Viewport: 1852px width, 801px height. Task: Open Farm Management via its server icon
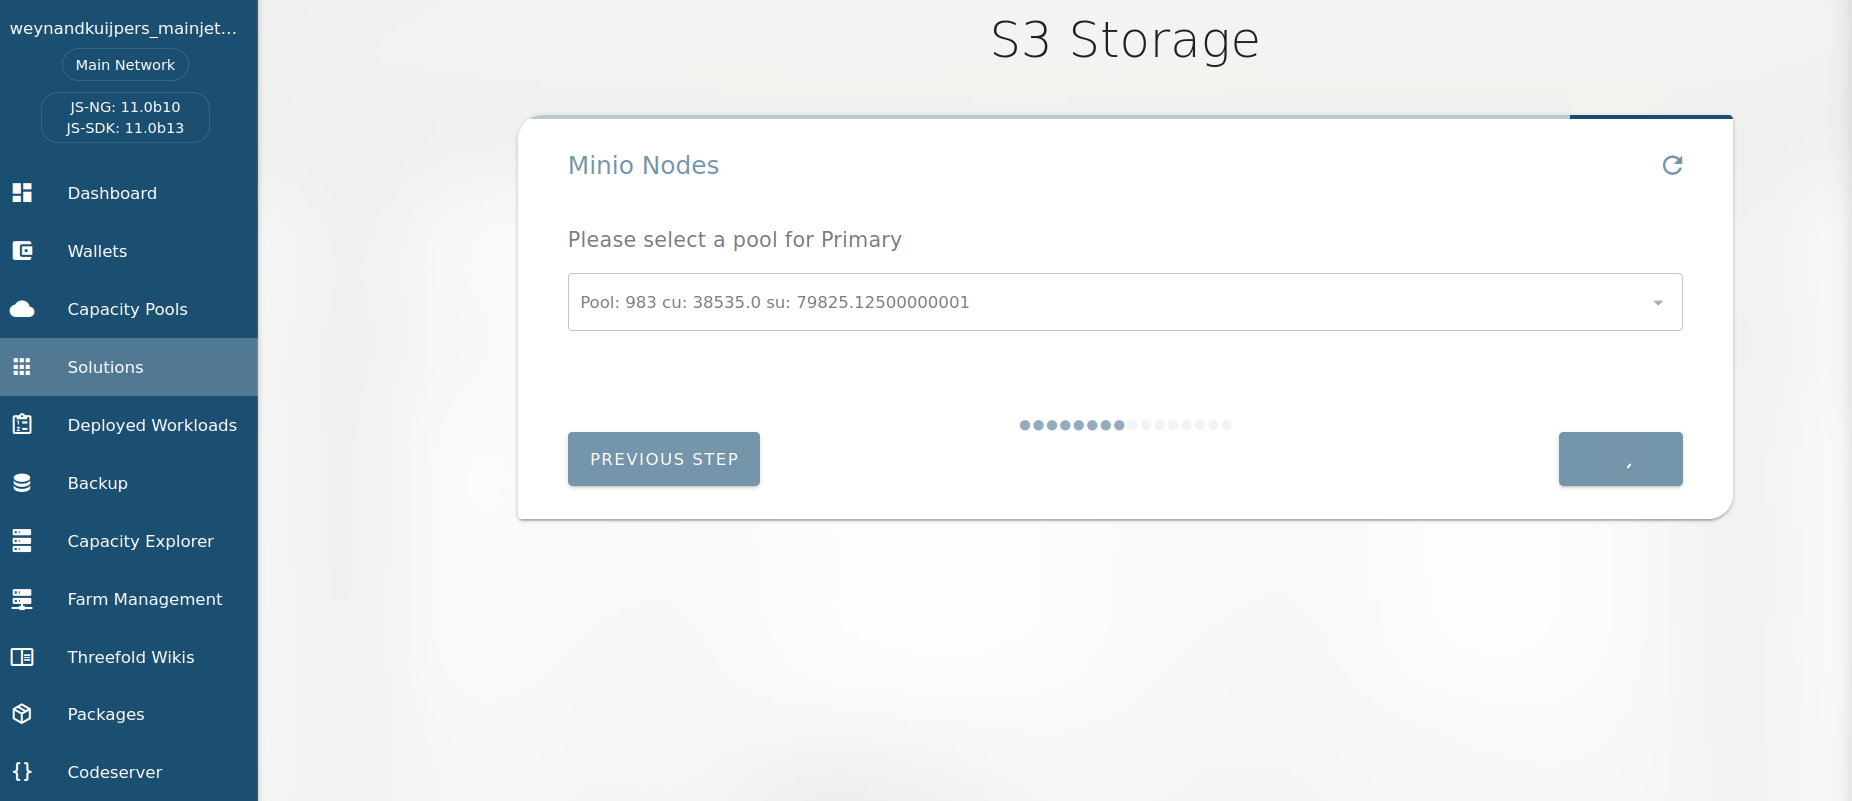click(22, 599)
